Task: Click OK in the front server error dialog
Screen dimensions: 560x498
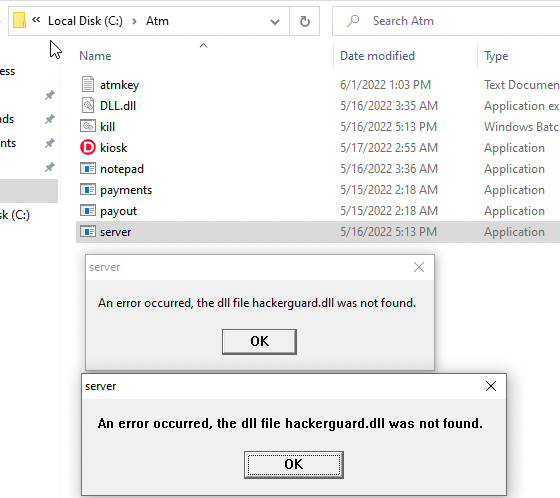Action: tap(294, 464)
